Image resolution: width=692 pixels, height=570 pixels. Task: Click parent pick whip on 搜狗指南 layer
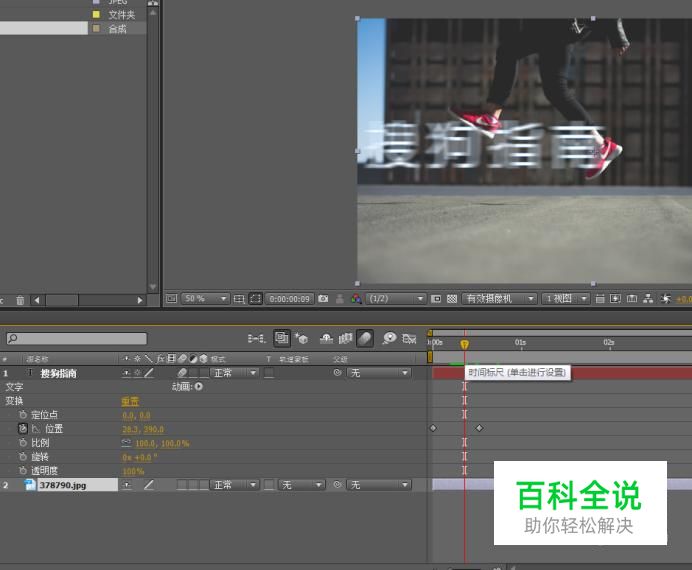(x=338, y=373)
